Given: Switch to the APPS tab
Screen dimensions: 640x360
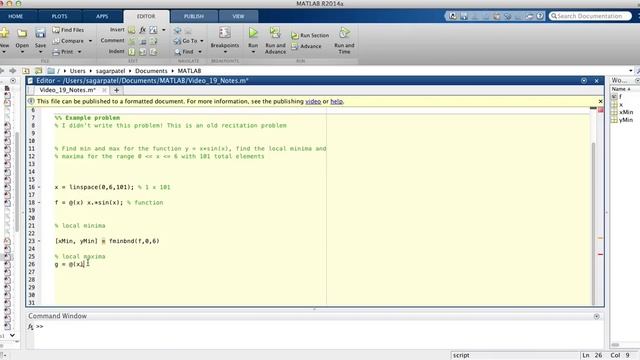Looking at the screenshot, I should (x=102, y=16).
